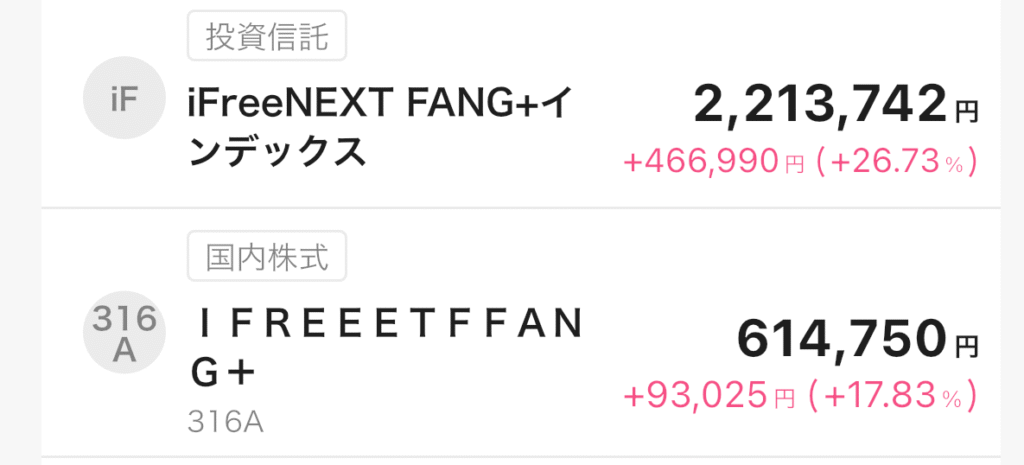The image size is (1024, 465).
Task: Tap the インデックス text on the second line
Action: (x=276, y=152)
